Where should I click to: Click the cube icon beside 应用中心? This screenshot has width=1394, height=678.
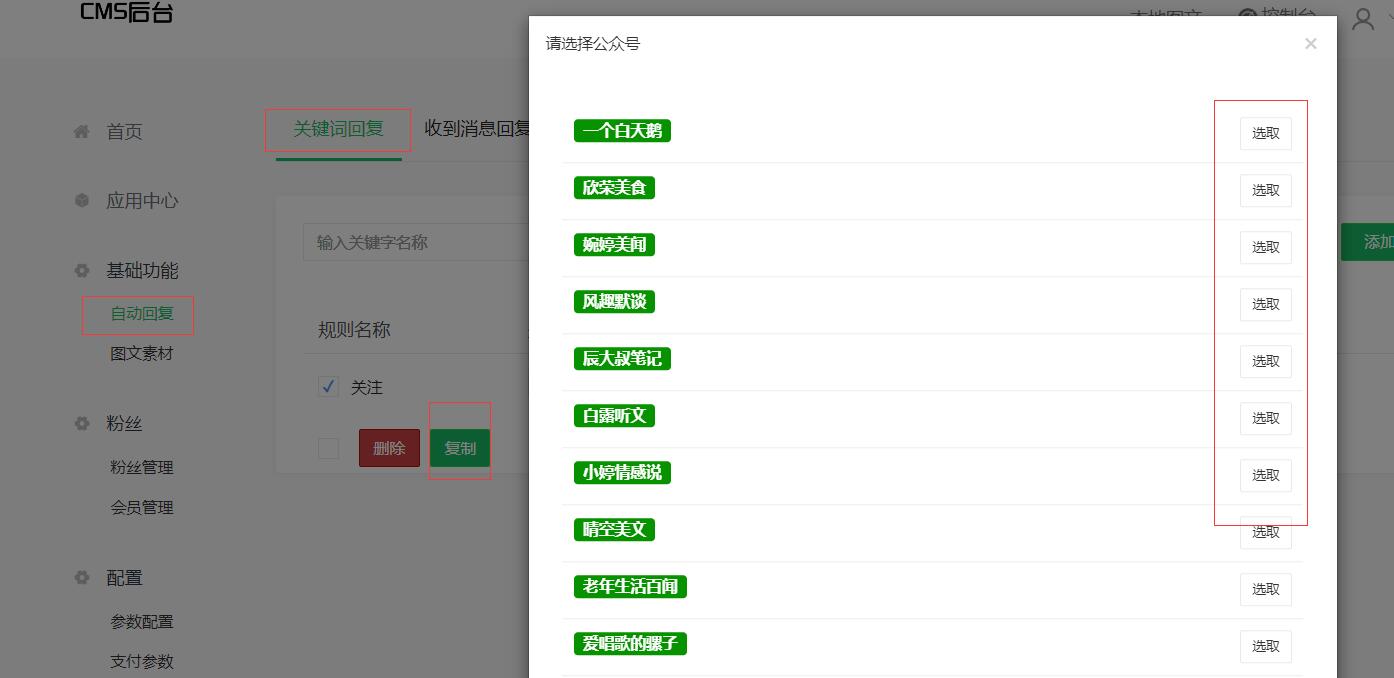82,200
